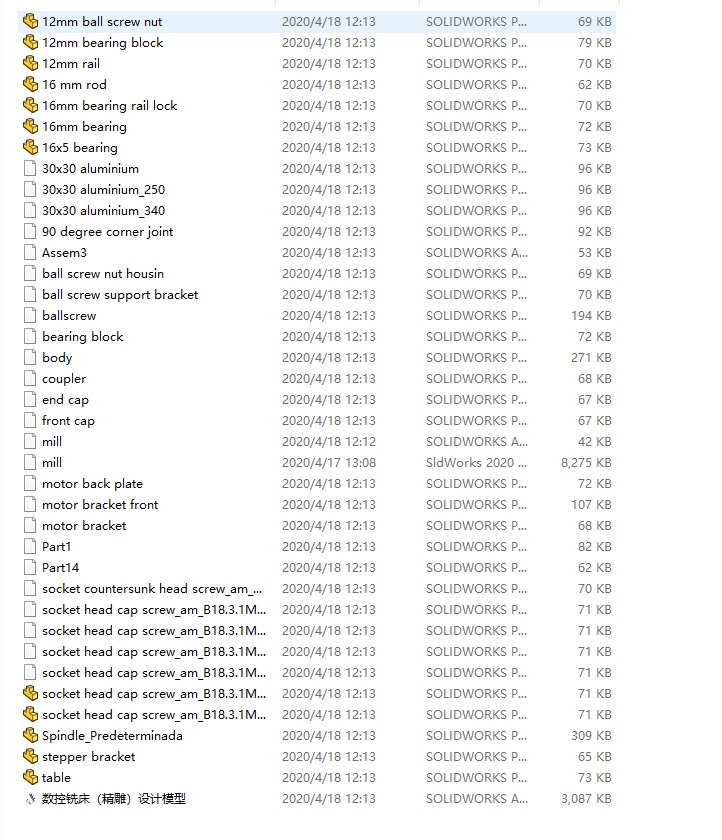Click the file icon next to Part14
Image resolution: width=722 pixels, height=840 pixels.
[x=31, y=567]
